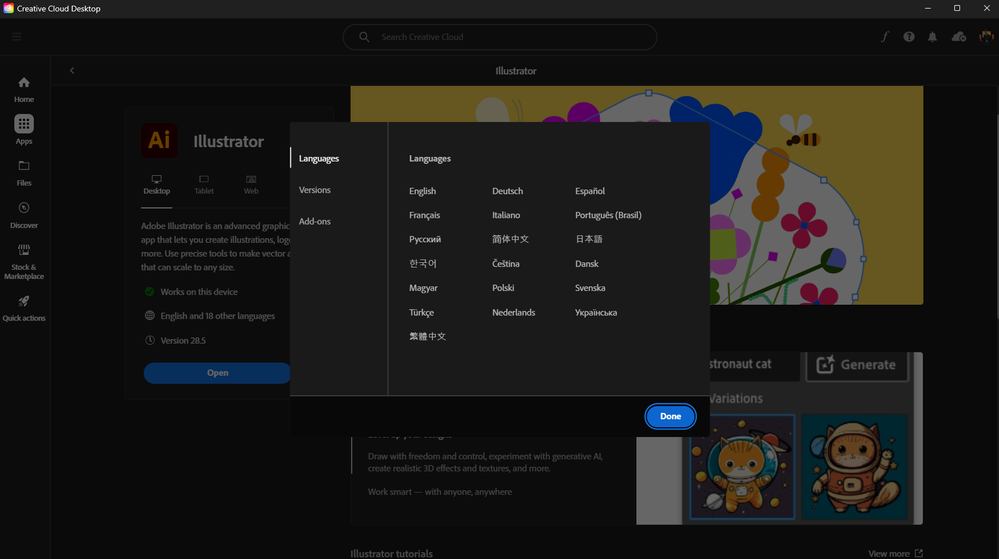The height and width of the screenshot is (559, 999).
Task: Click the Español language entry
Action: pyautogui.click(x=590, y=191)
